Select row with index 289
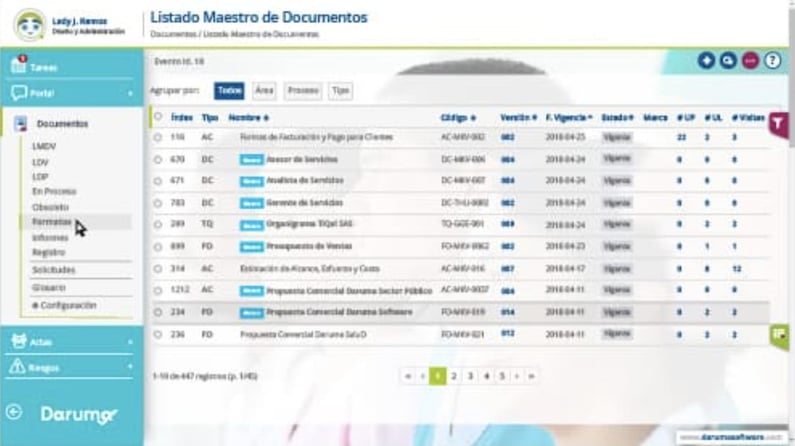 158,225
